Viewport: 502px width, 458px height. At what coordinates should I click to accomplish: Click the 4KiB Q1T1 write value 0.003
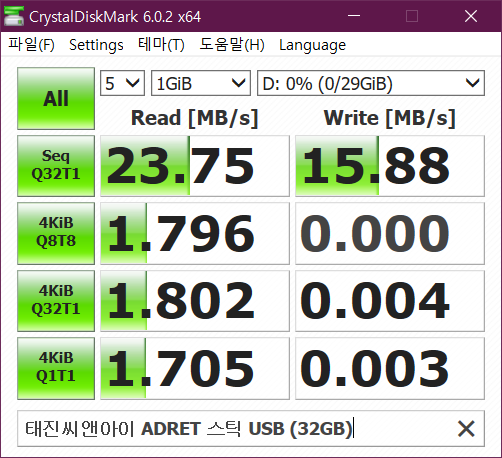390,368
